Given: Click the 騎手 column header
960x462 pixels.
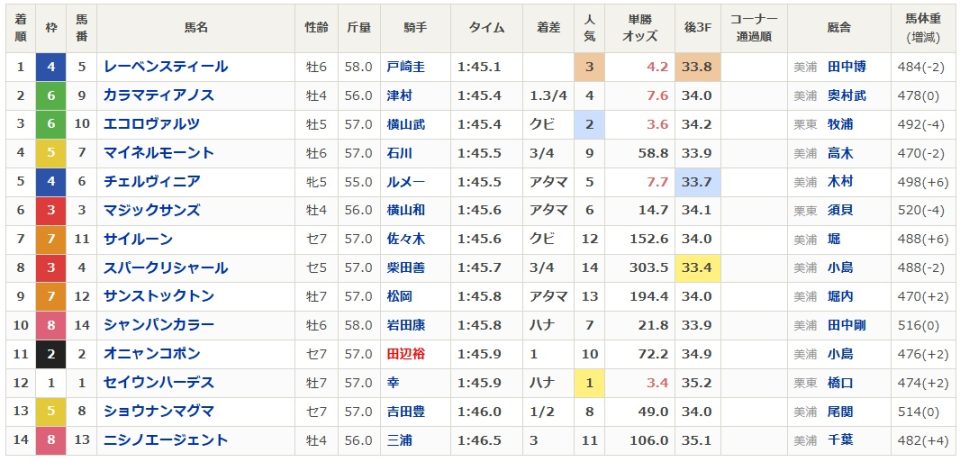Looking at the screenshot, I should pyautogui.click(x=414, y=29).
